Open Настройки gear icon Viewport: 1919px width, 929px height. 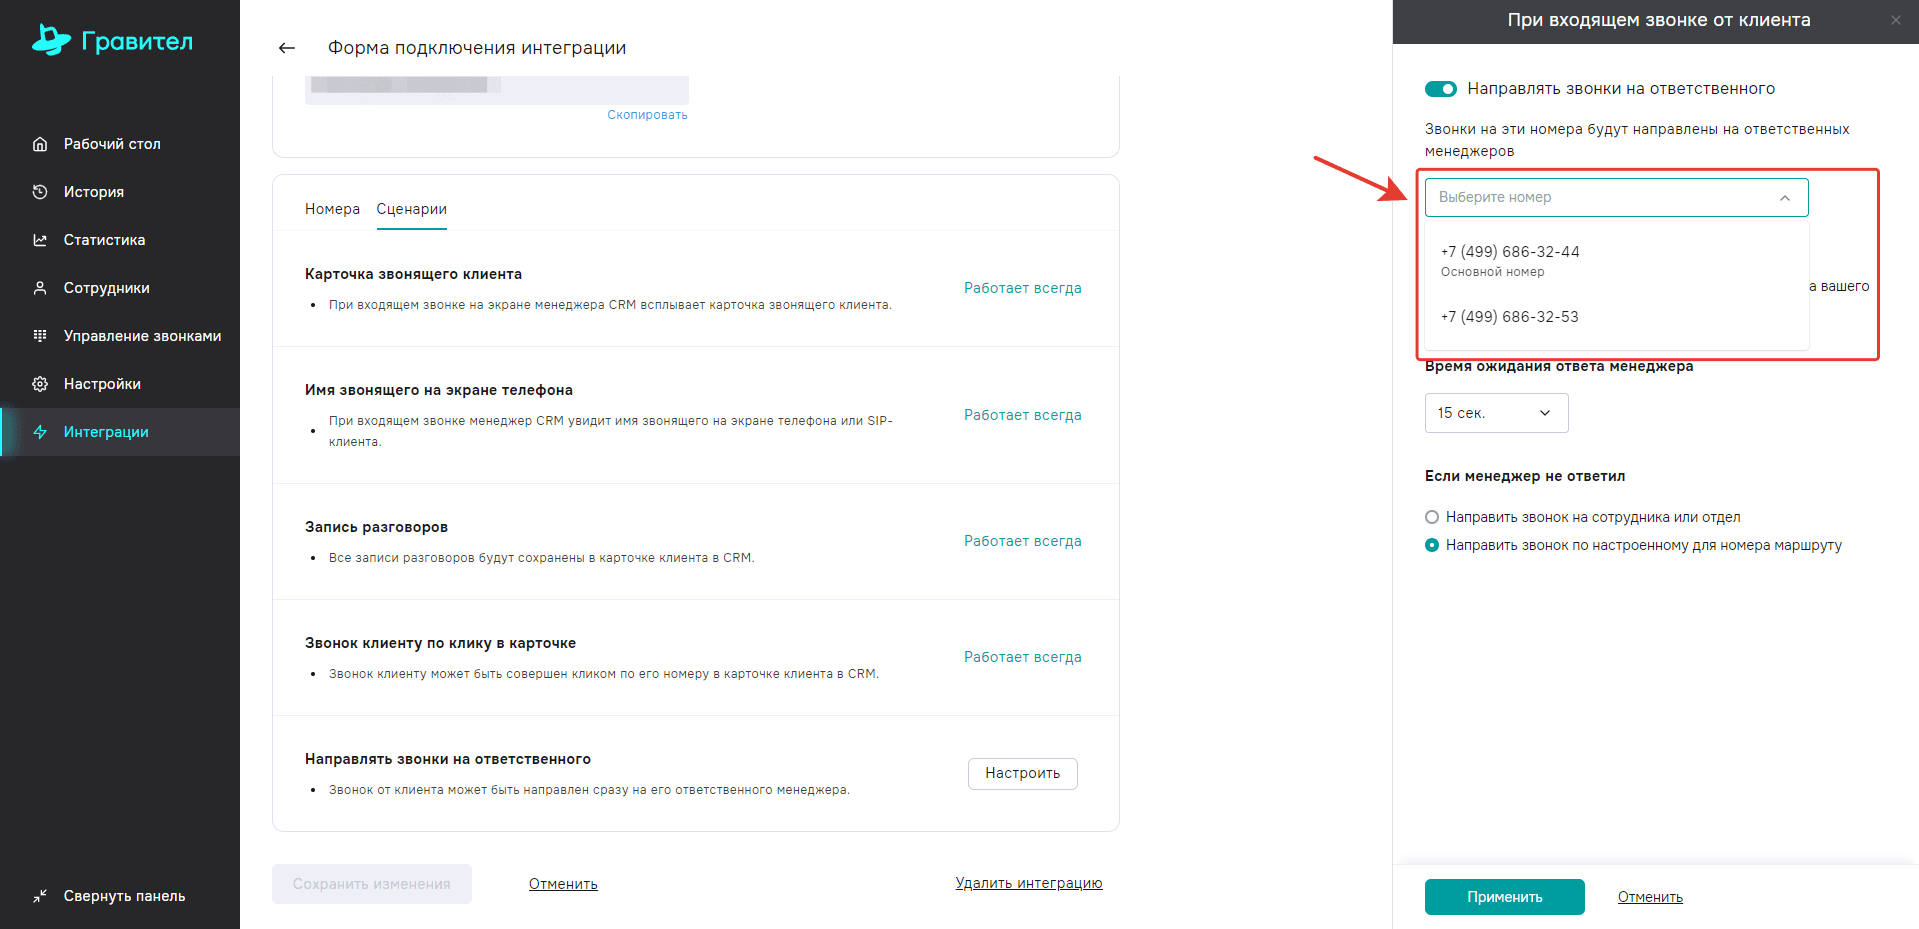[x=40, y=384]
